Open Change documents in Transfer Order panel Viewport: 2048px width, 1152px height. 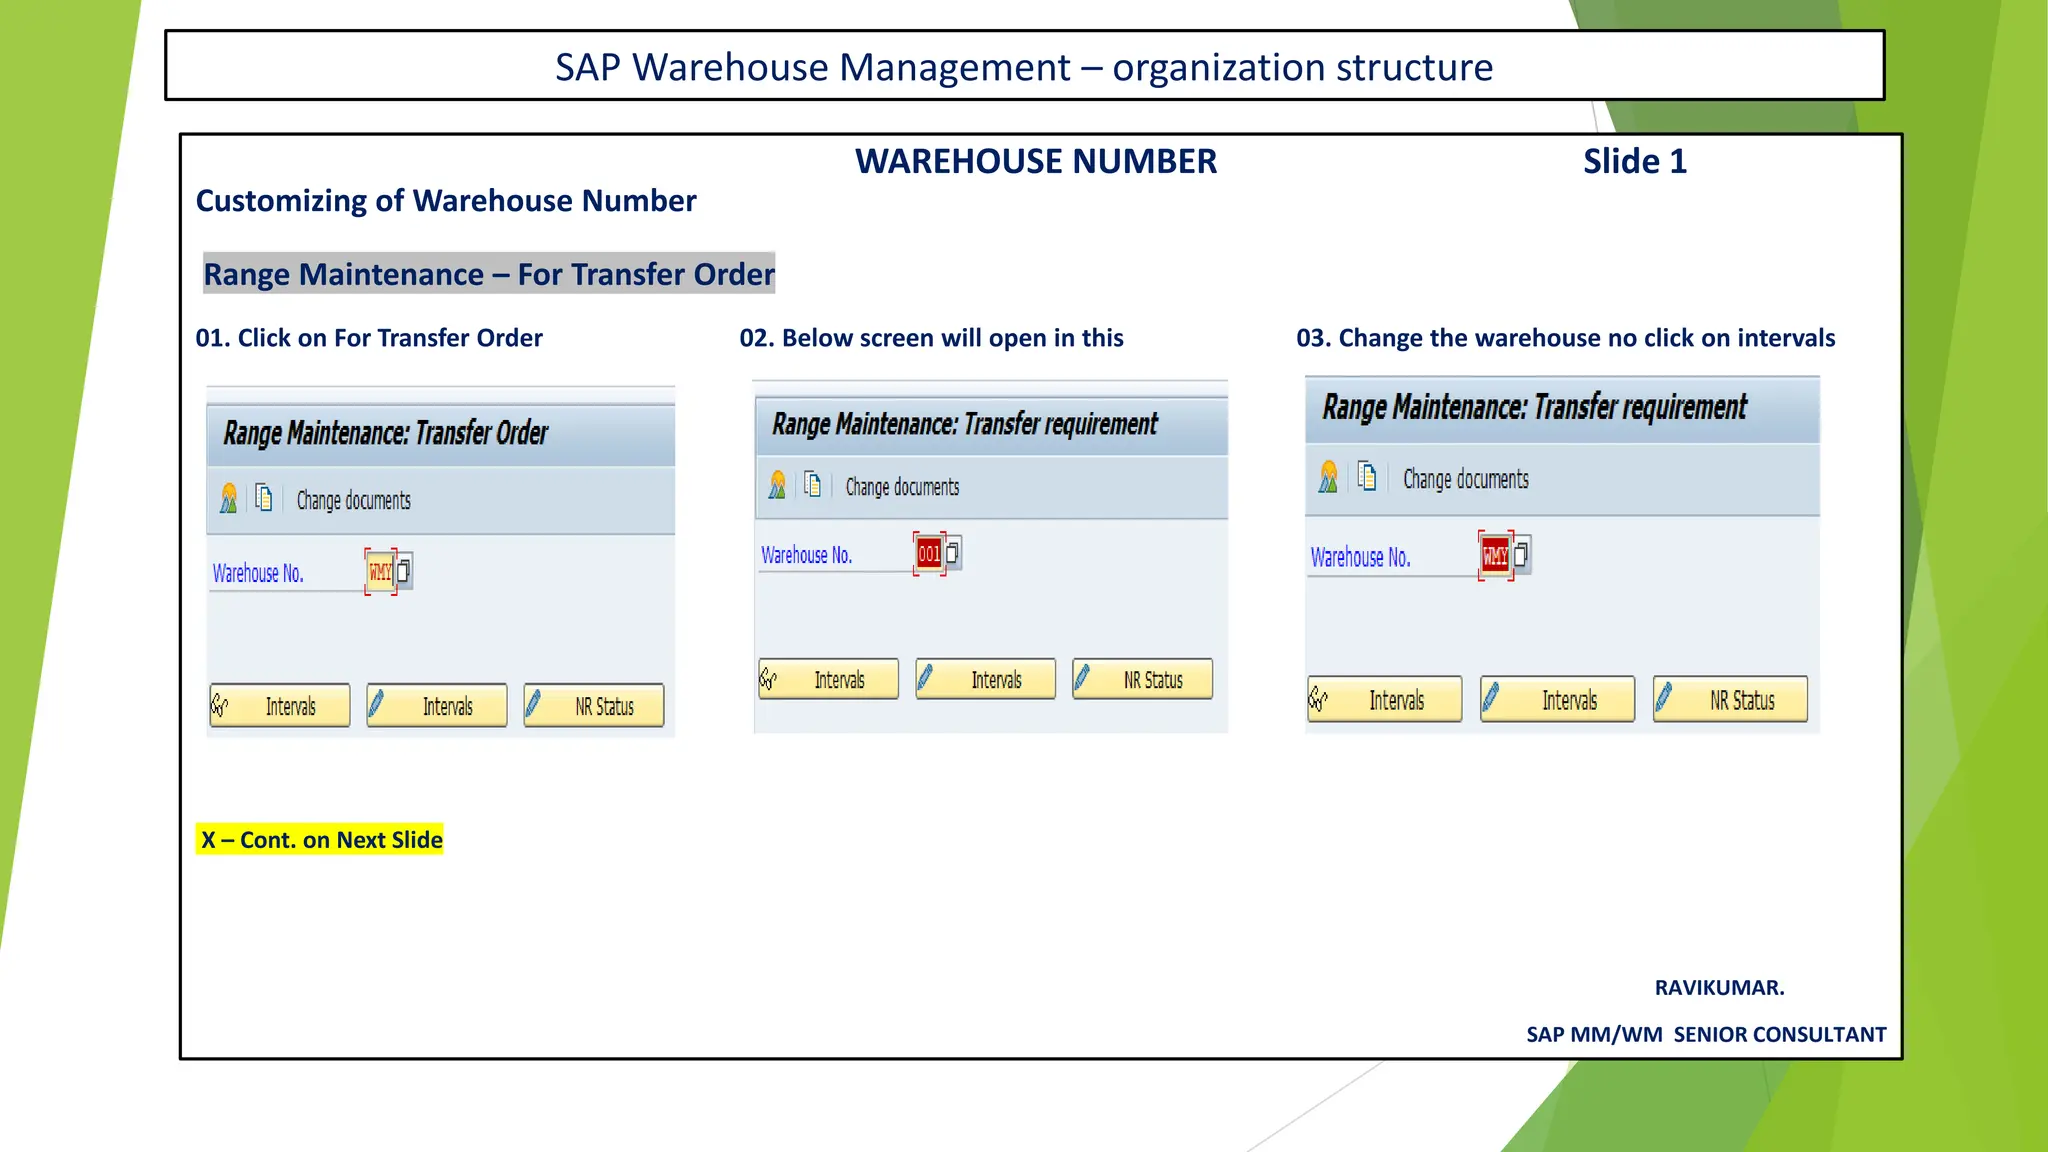pos(353,500)
